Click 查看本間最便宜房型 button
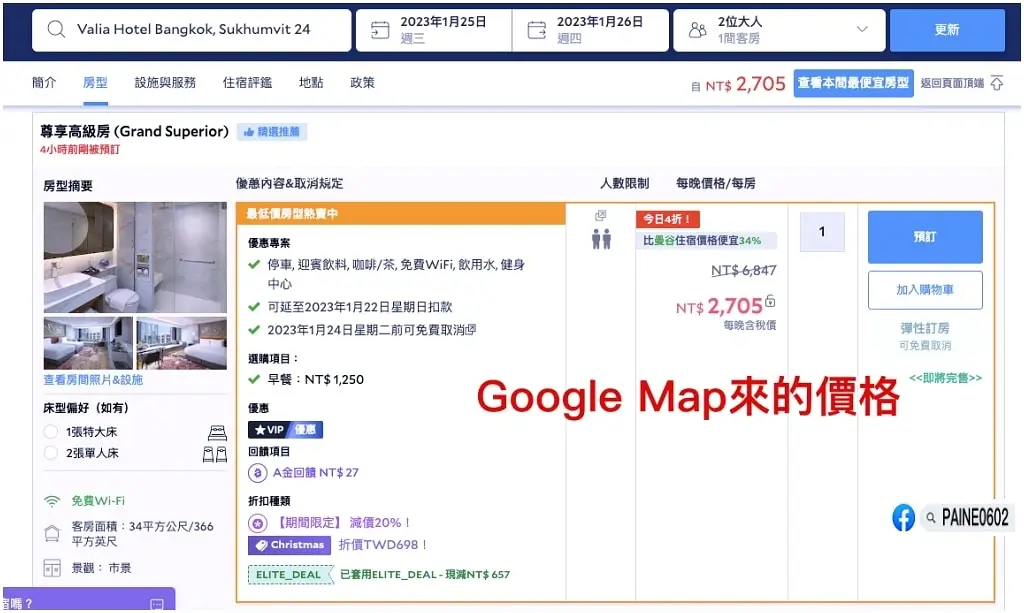This screenshot has width=1024, height=613. pyautogui.click(x=853, y=84)
